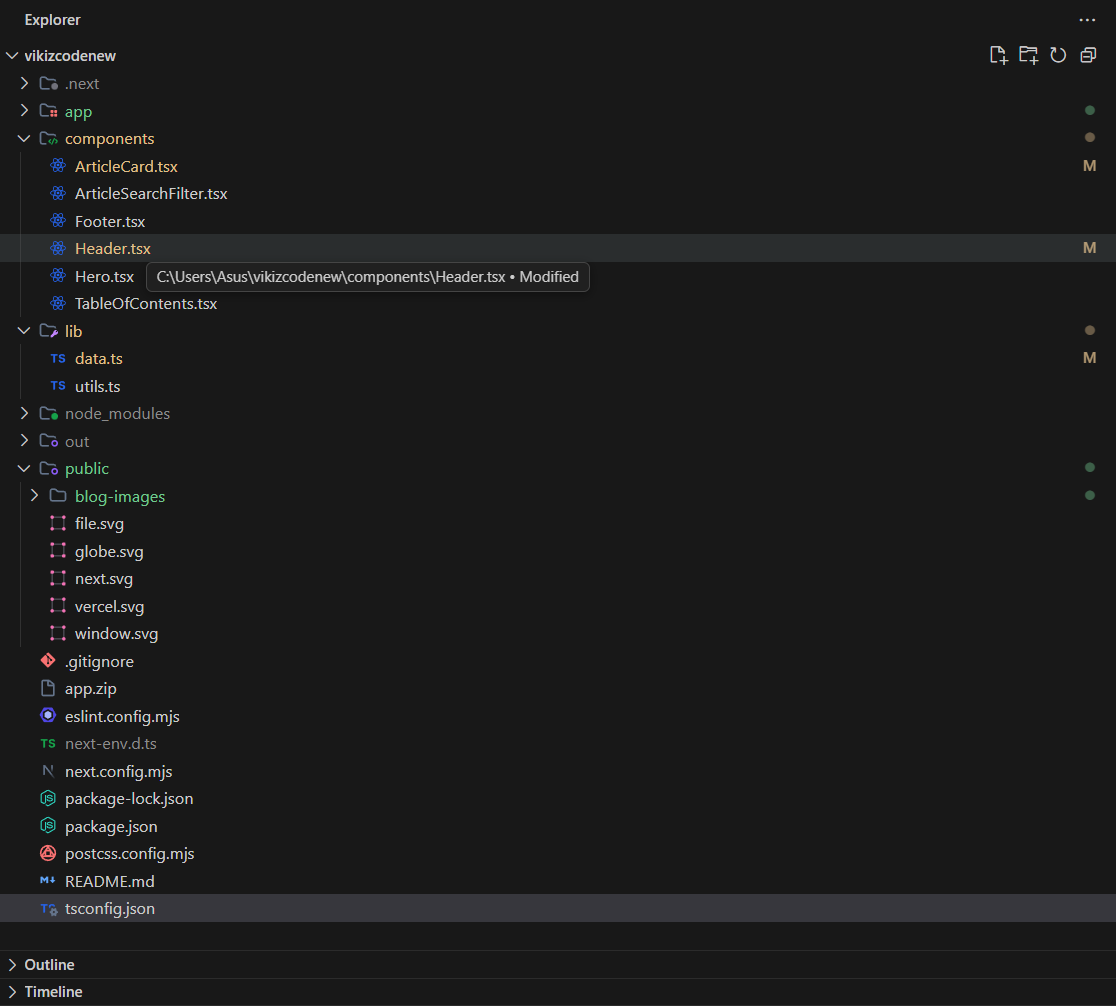
Task: Open Footer.tsx from components
Action: (x=110, y=220)
